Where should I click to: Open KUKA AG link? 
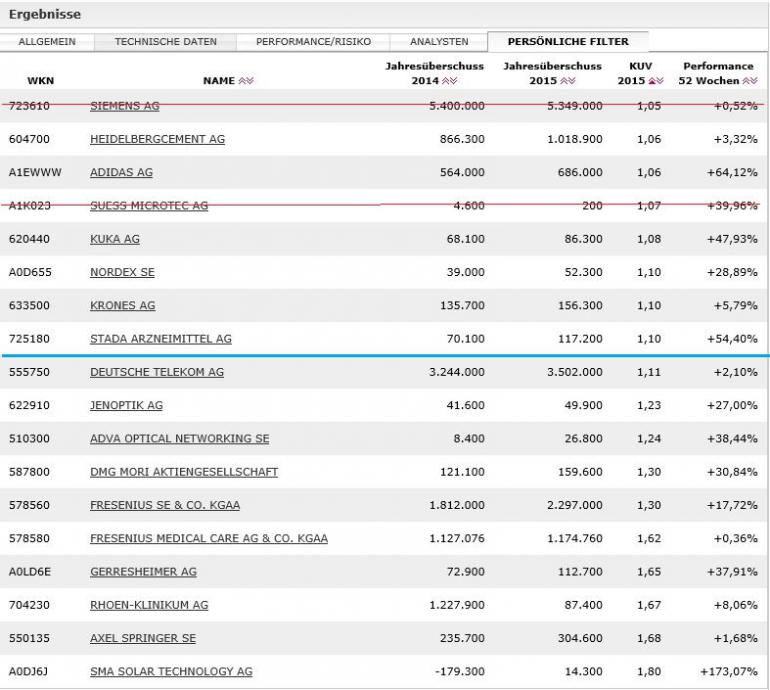coord(115,239)
